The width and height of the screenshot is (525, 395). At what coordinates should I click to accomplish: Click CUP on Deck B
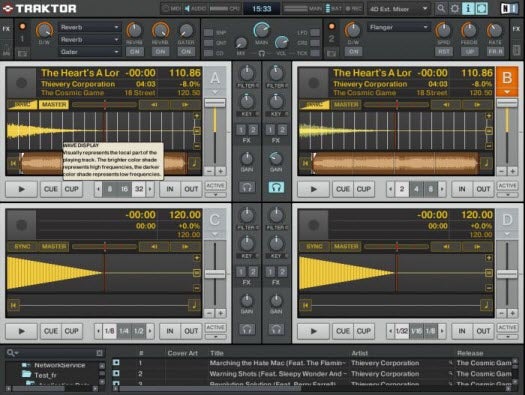(x=364, y=189)
